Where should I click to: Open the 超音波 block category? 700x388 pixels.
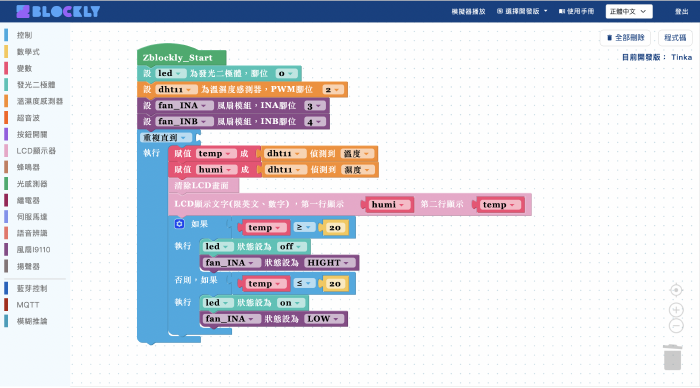[x=28, y=118]
